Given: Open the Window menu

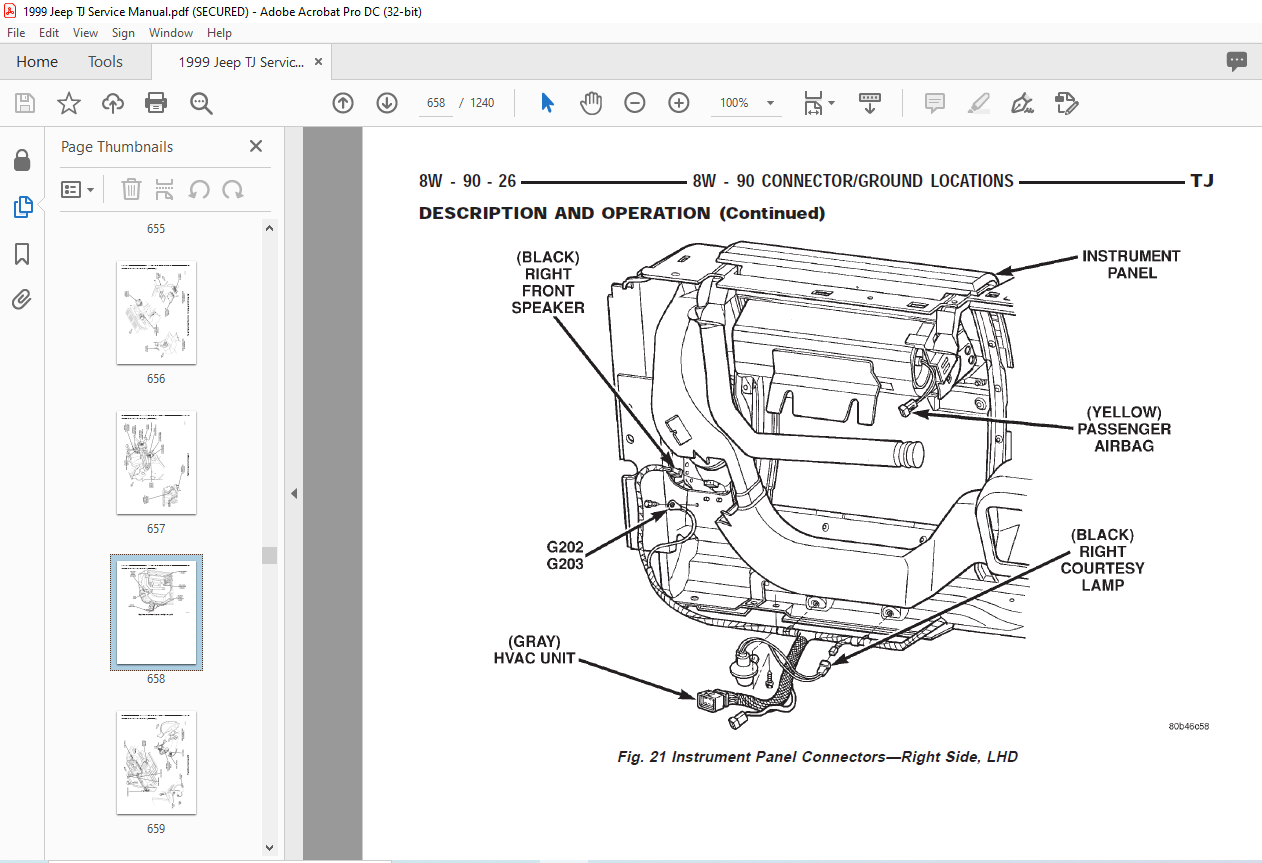Looking at the screenshot, I should click(x=171, y=33).
